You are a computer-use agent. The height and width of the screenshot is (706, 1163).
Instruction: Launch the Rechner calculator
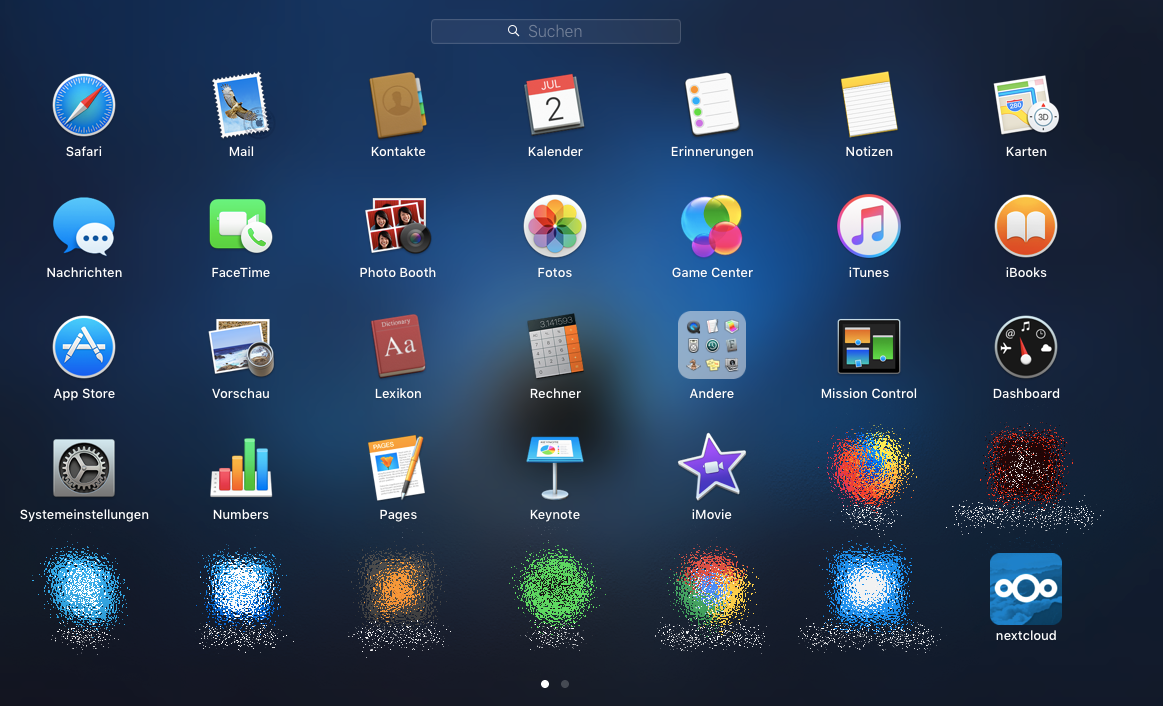(555, 347)
